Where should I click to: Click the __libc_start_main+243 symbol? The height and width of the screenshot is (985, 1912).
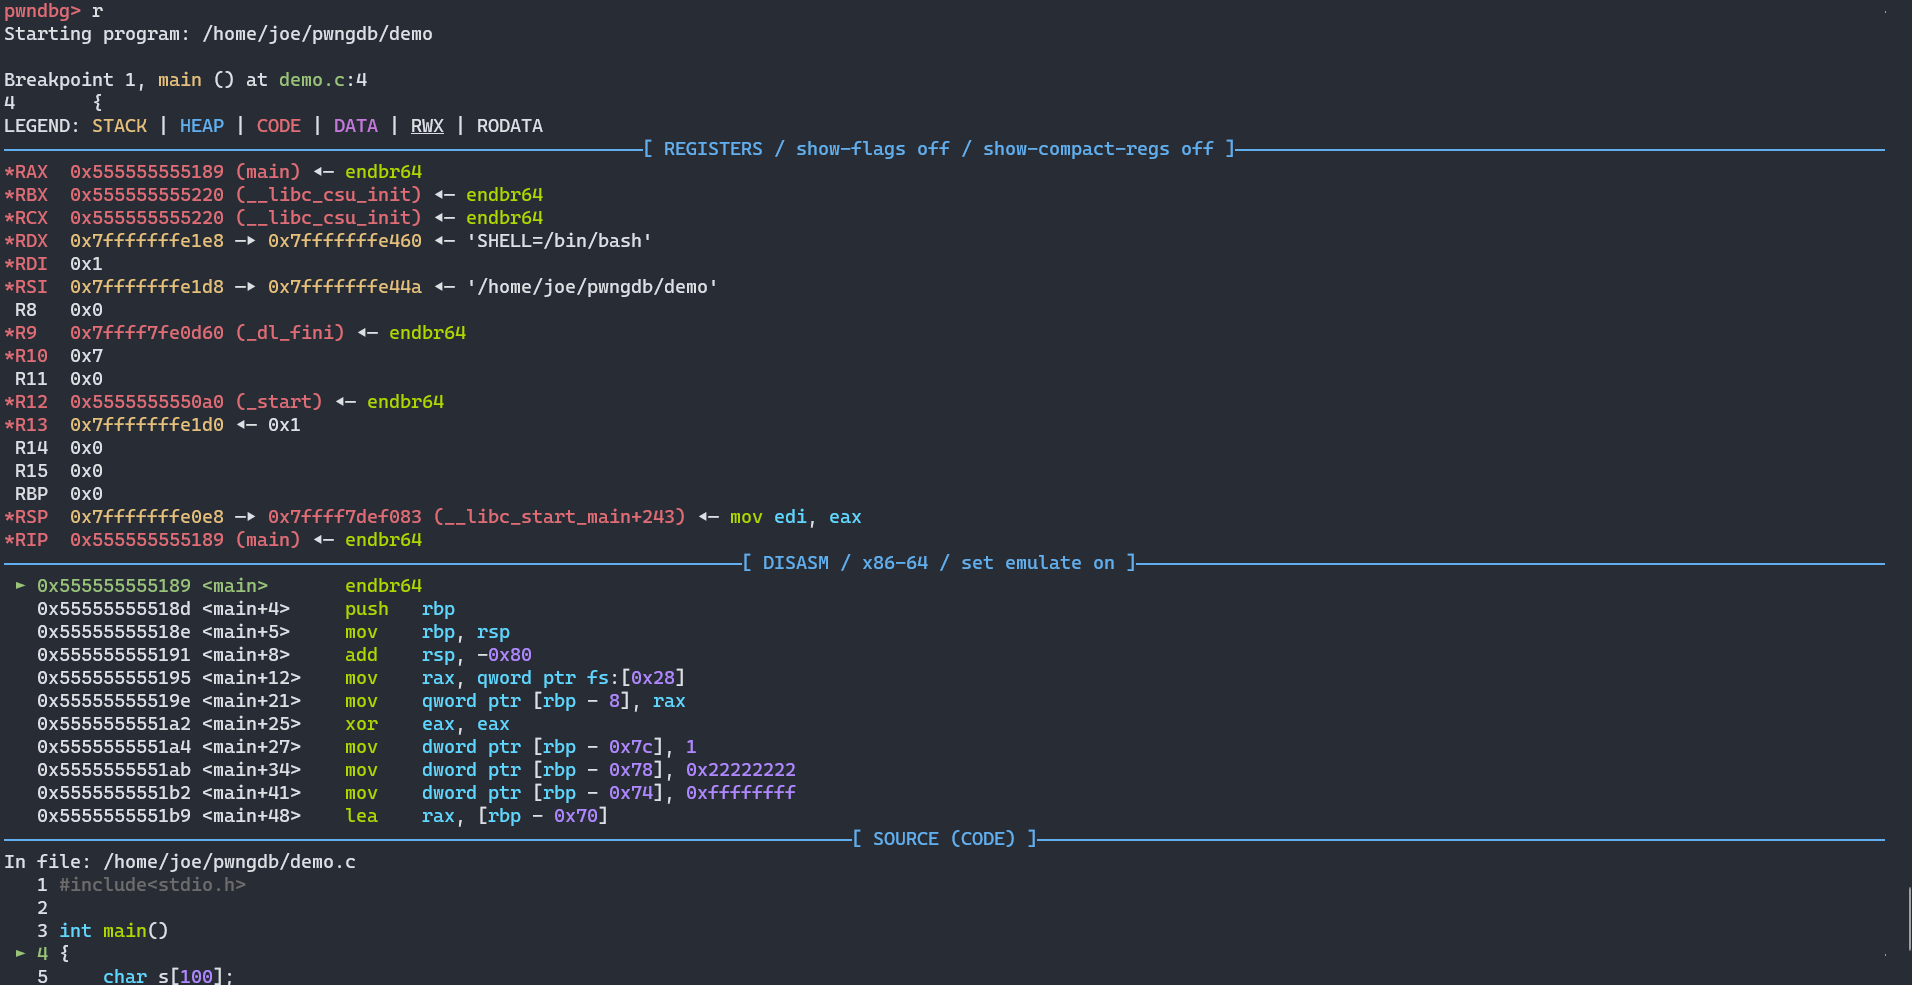pos(560,517)
